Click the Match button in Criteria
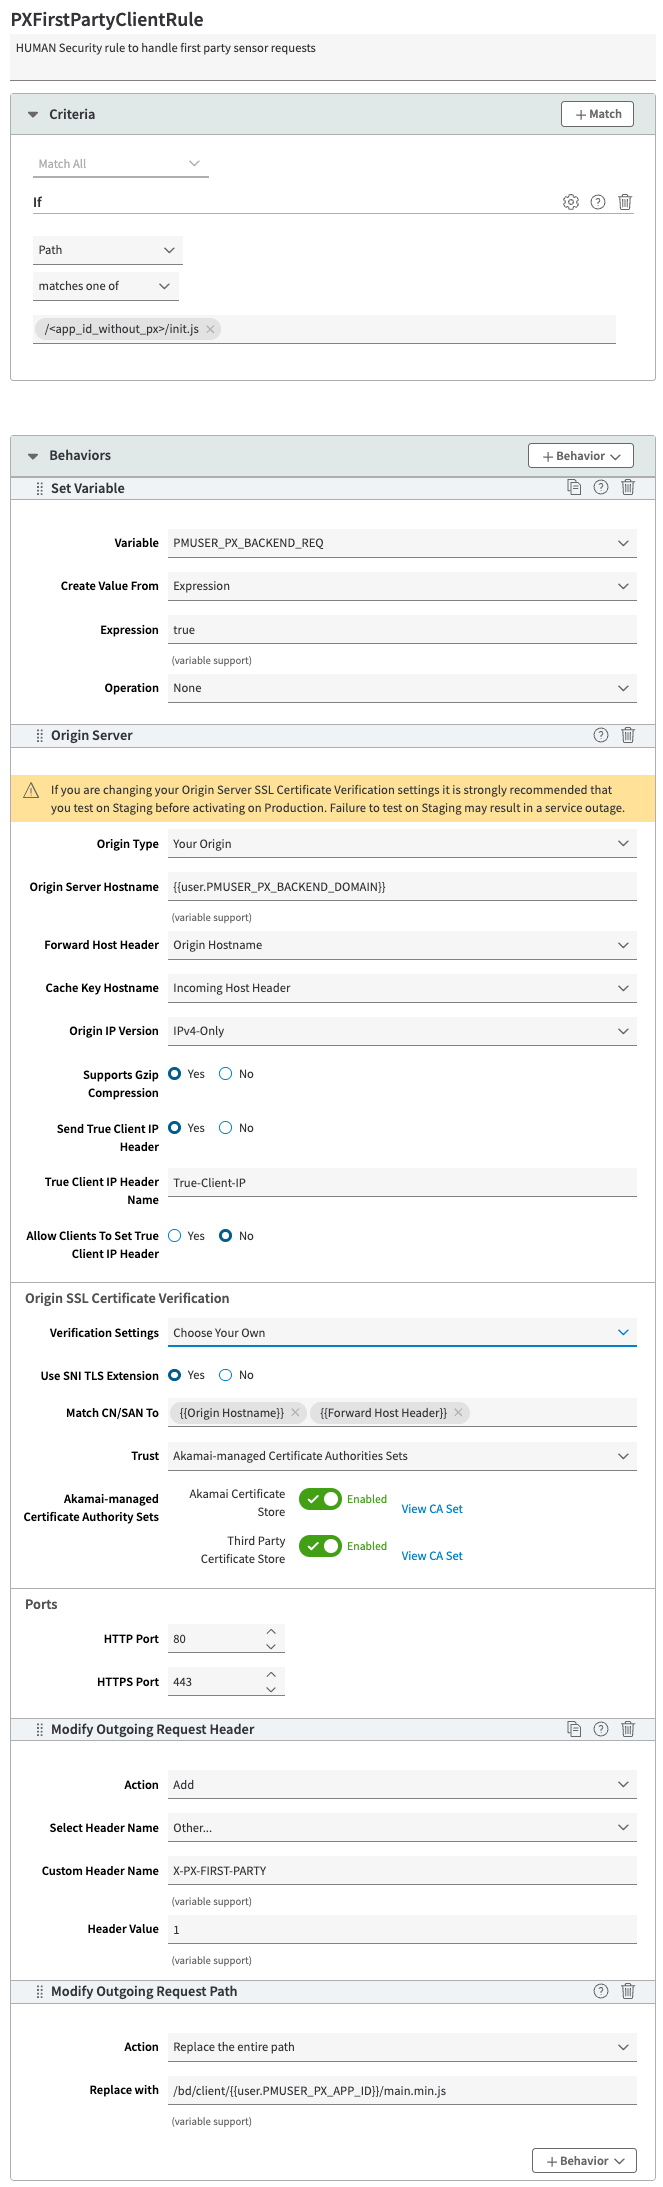 pyautogui.click(x=597, y=114)
